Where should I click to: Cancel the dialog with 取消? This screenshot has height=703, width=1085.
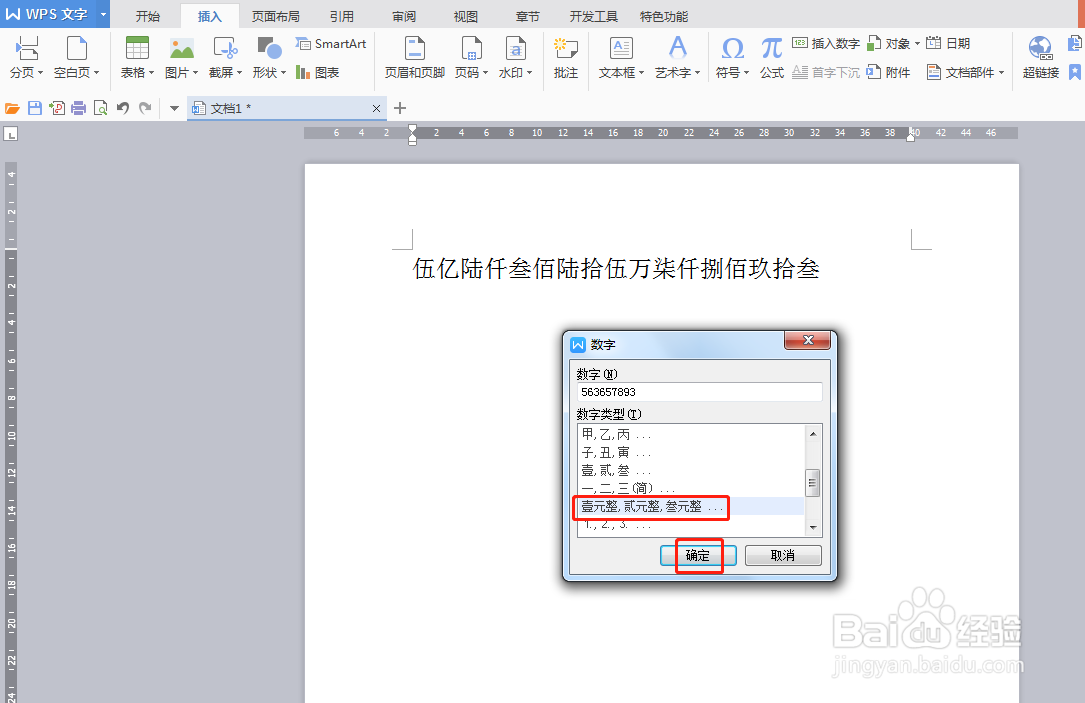pos(783,555)
